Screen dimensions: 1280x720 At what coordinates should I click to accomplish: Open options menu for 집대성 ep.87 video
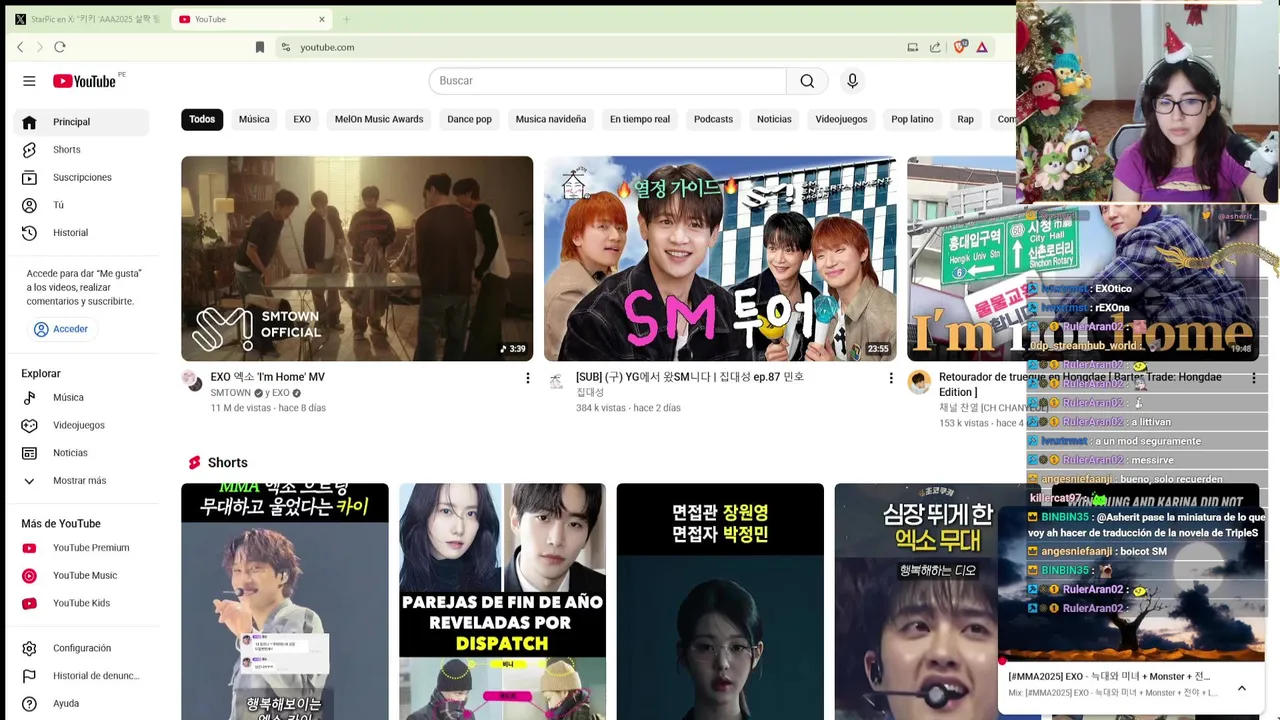tap(891, 378)
